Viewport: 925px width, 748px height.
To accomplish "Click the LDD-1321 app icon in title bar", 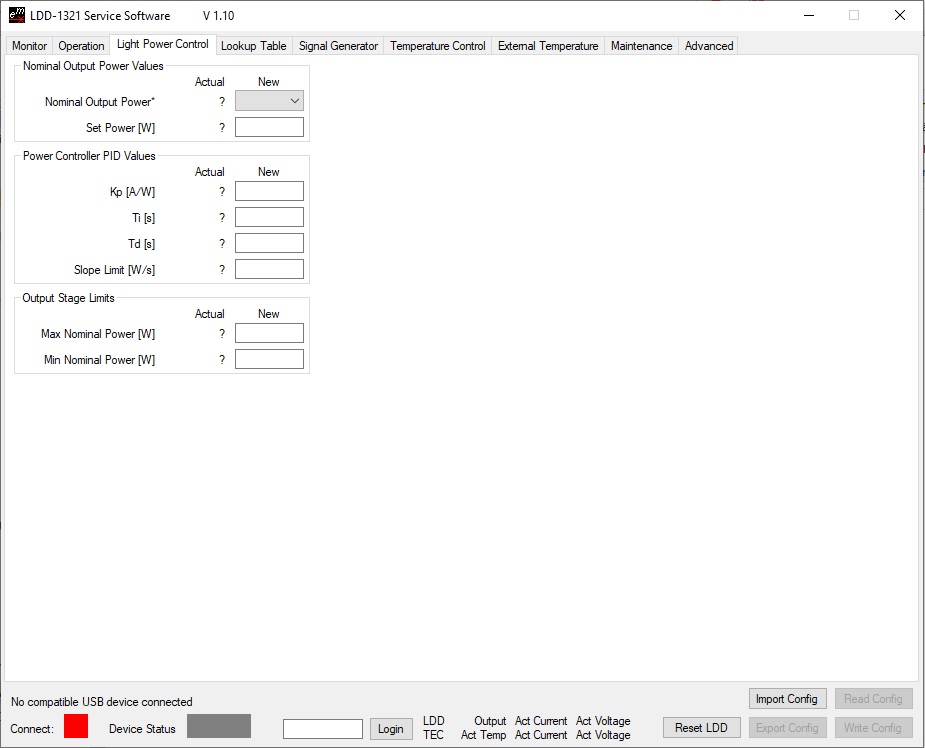I will [x=17, y=15].
